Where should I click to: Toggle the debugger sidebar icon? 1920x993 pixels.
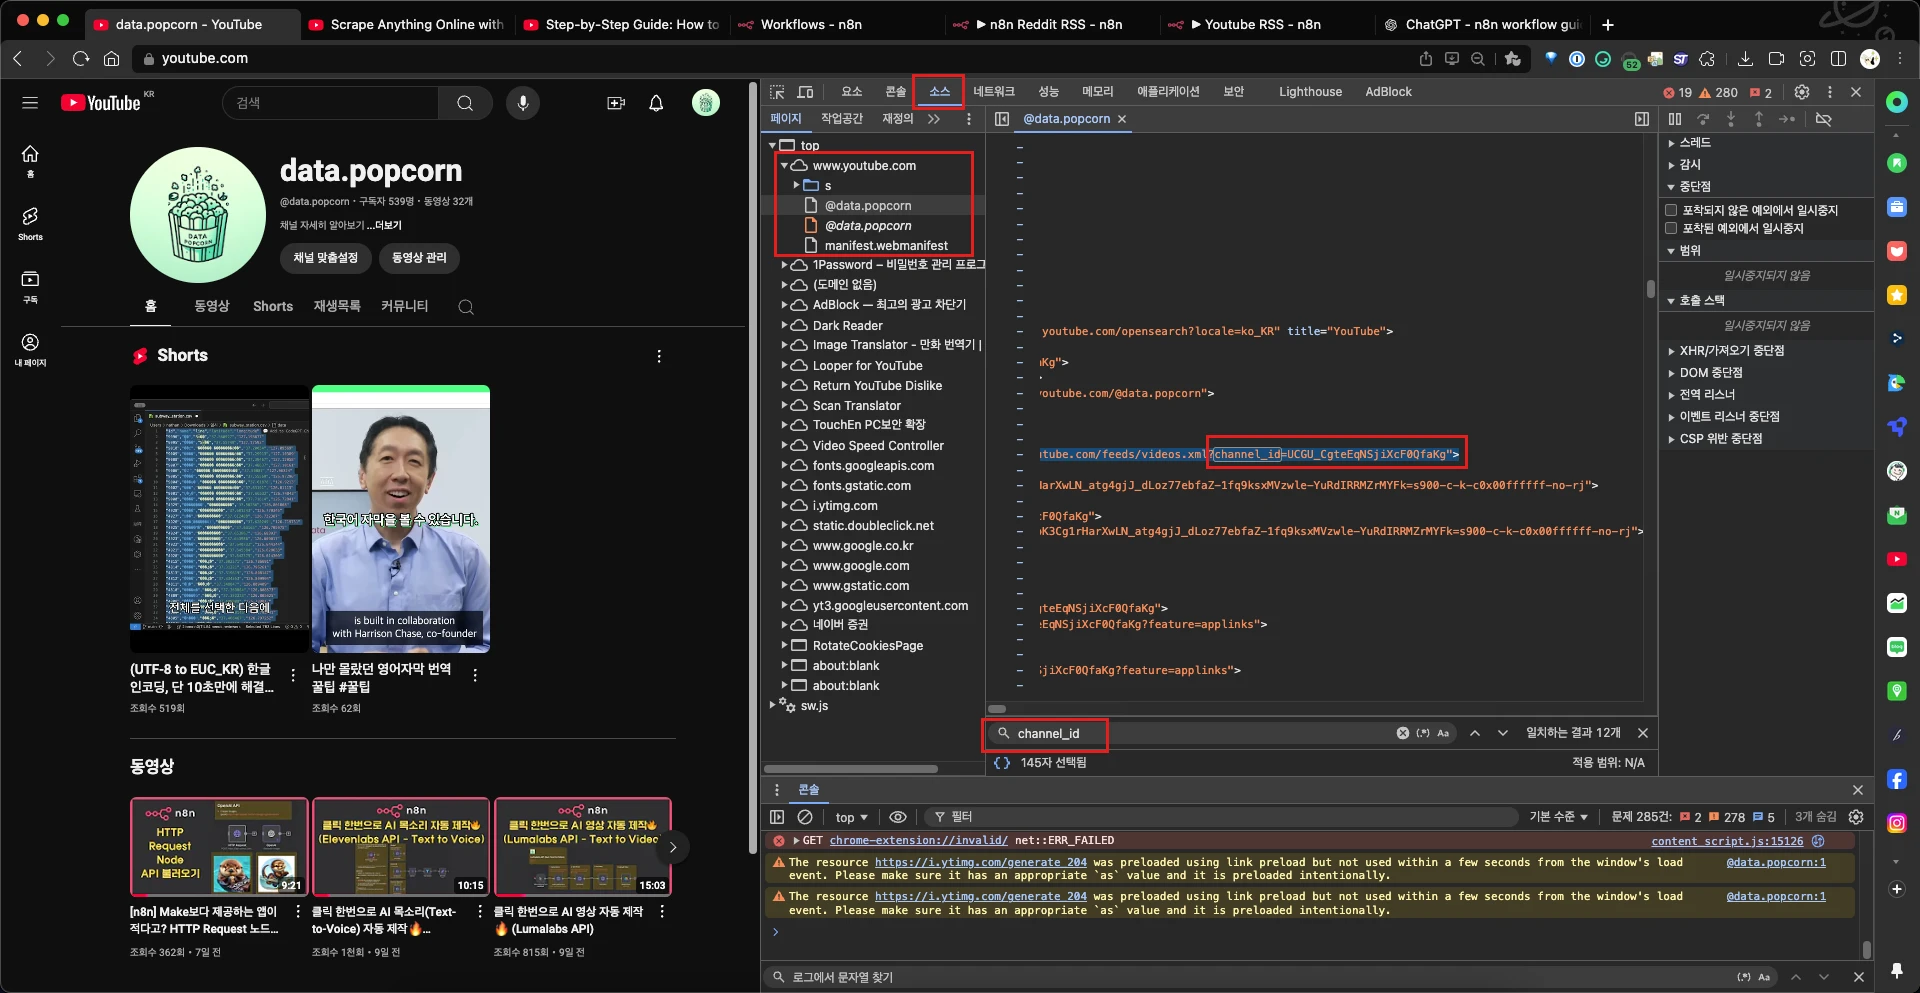pyautogui.click(x=1642, y=119)
